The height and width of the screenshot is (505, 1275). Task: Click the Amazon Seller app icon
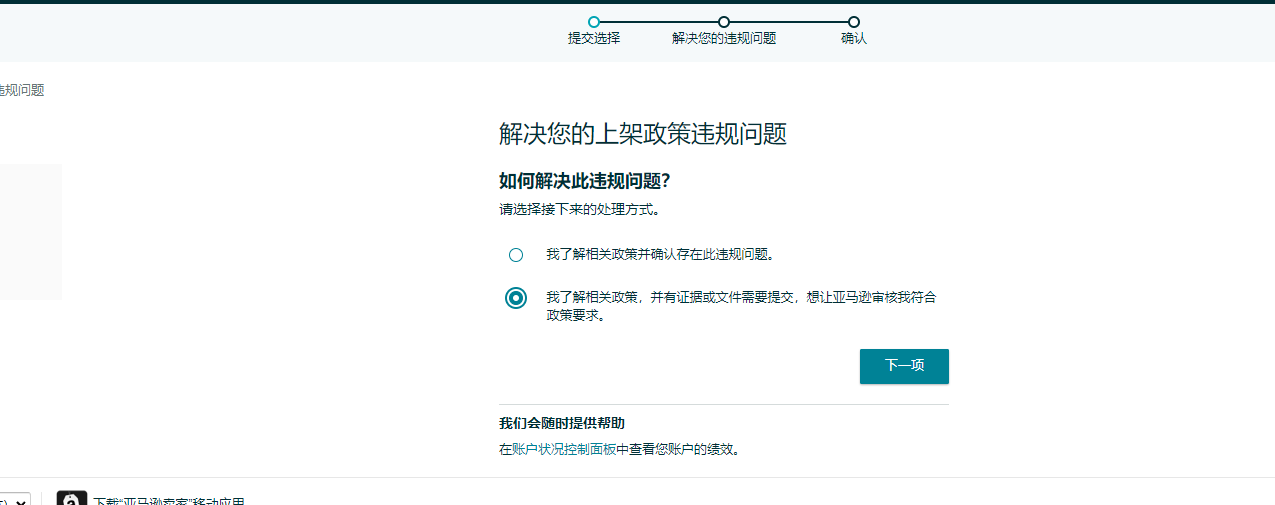tap(72, 499)
